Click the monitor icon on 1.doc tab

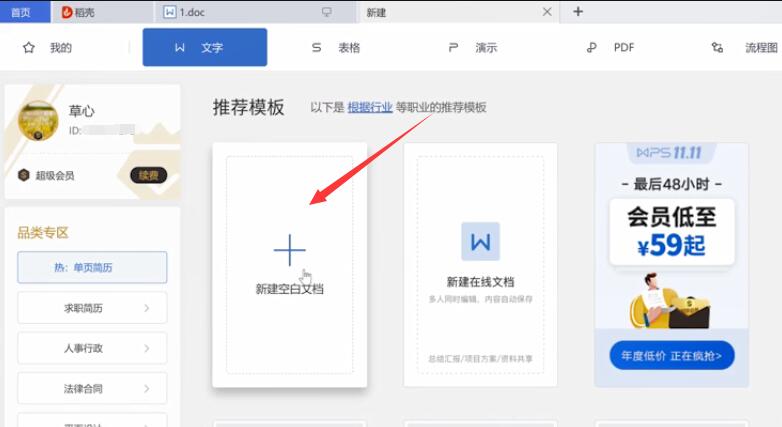(x=327, y=12)
